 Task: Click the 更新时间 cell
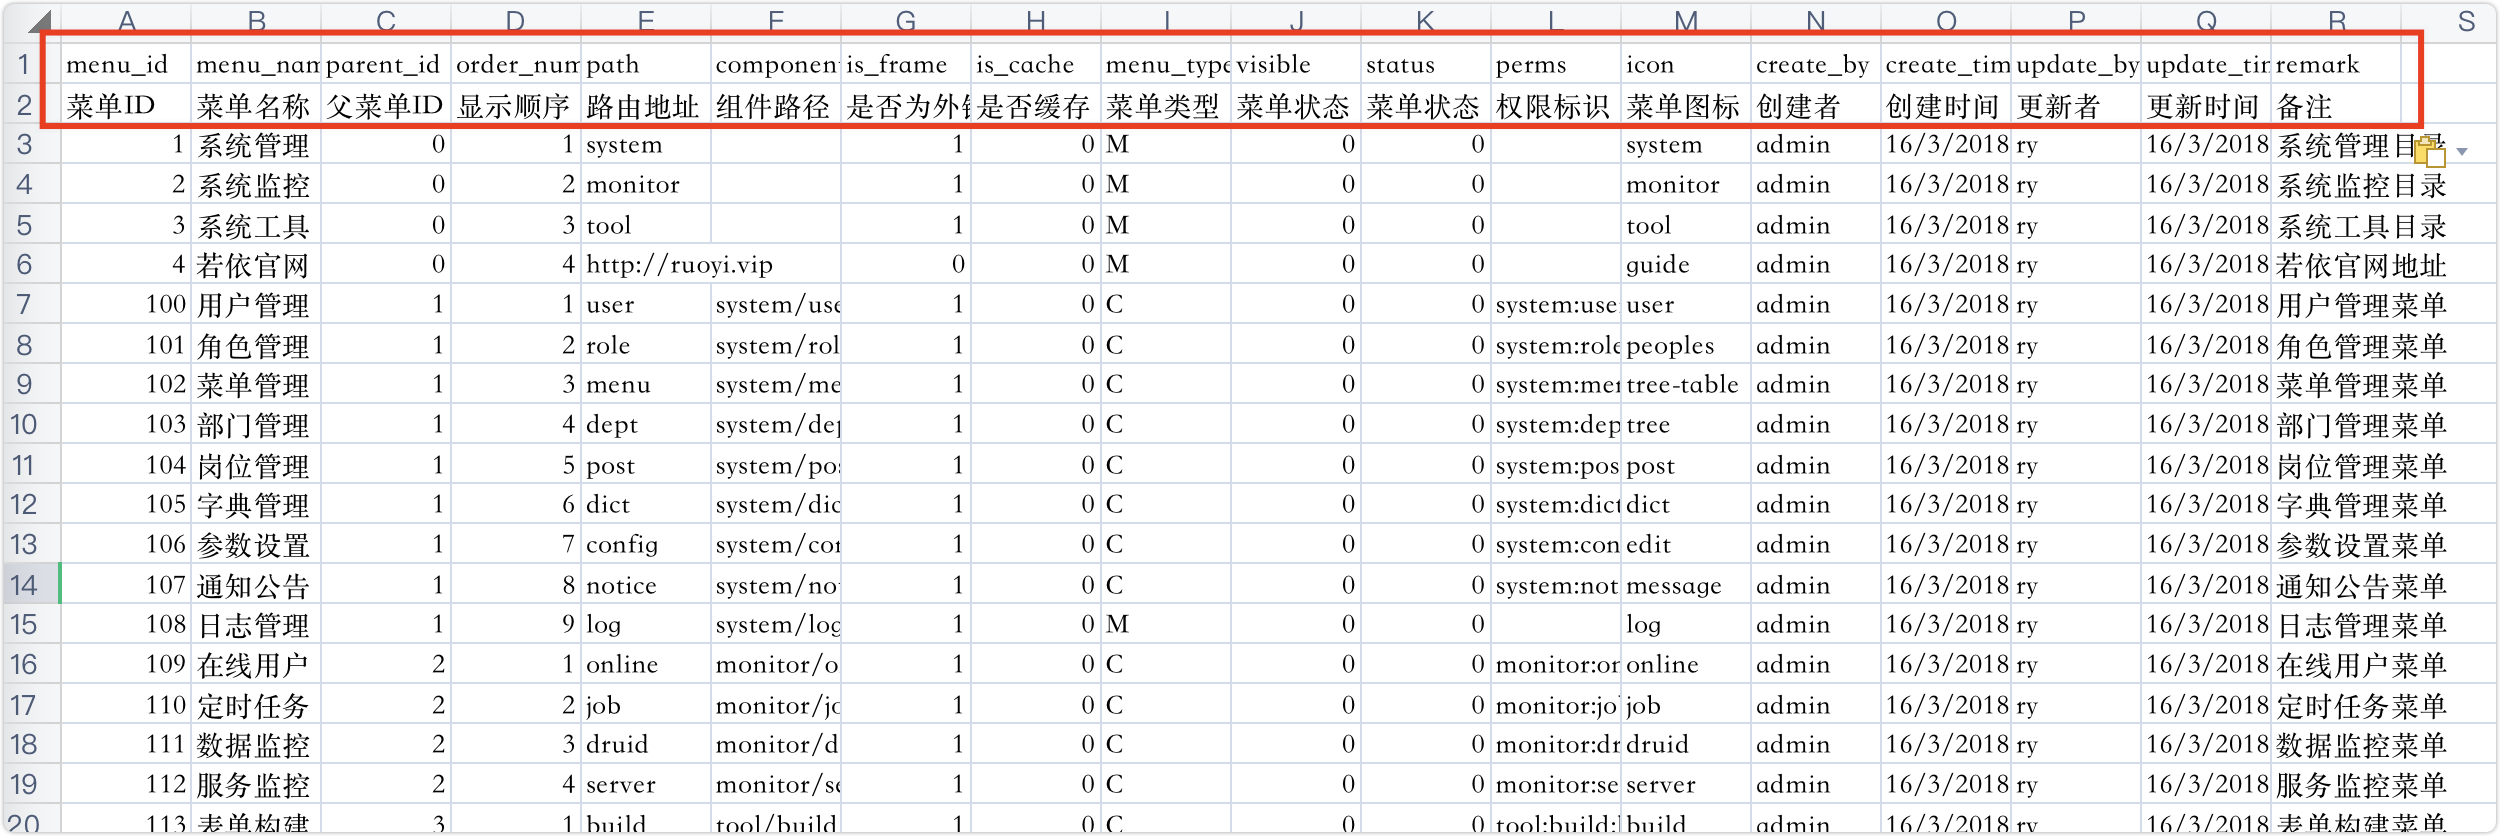click(x=2206, y=105)
